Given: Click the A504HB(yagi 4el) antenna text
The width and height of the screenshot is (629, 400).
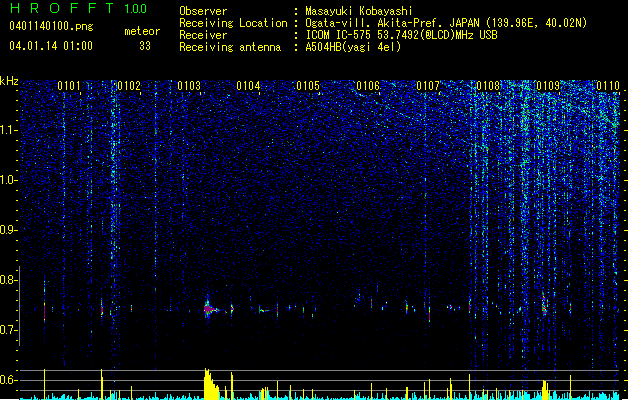Looking at the screenshot, I should (x=353, y=47).
